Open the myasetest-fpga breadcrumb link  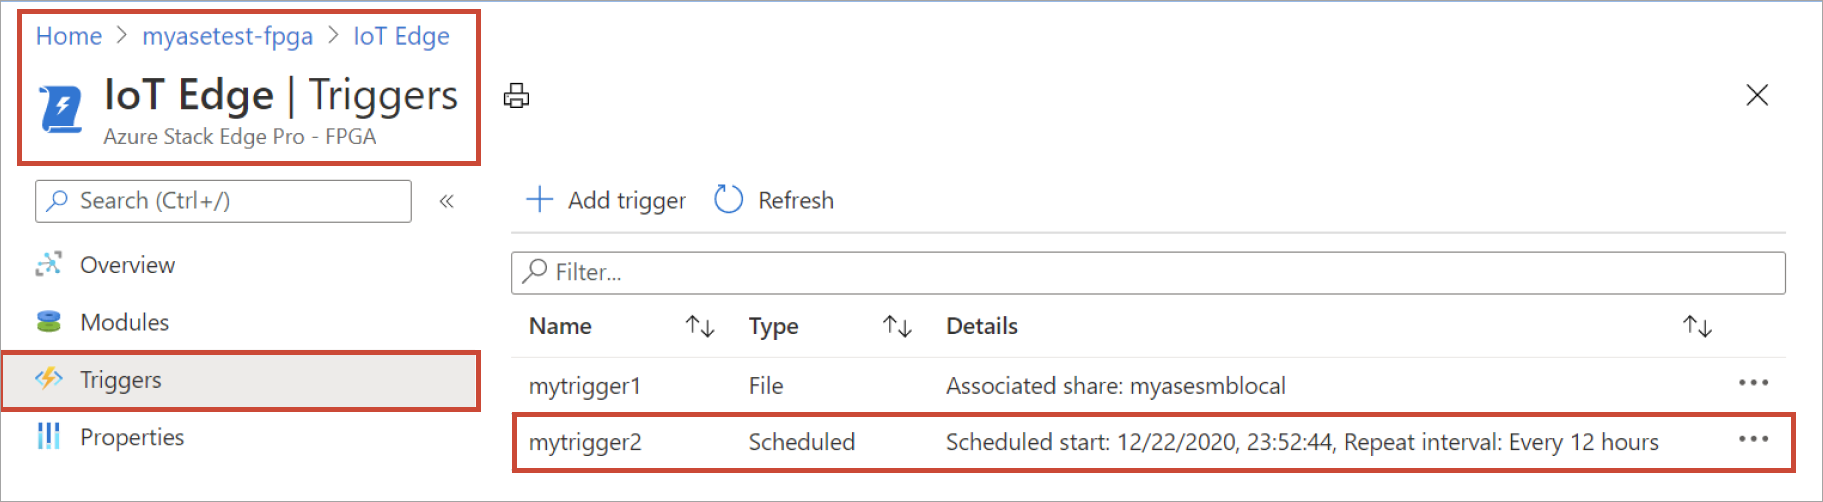point(227,36)
